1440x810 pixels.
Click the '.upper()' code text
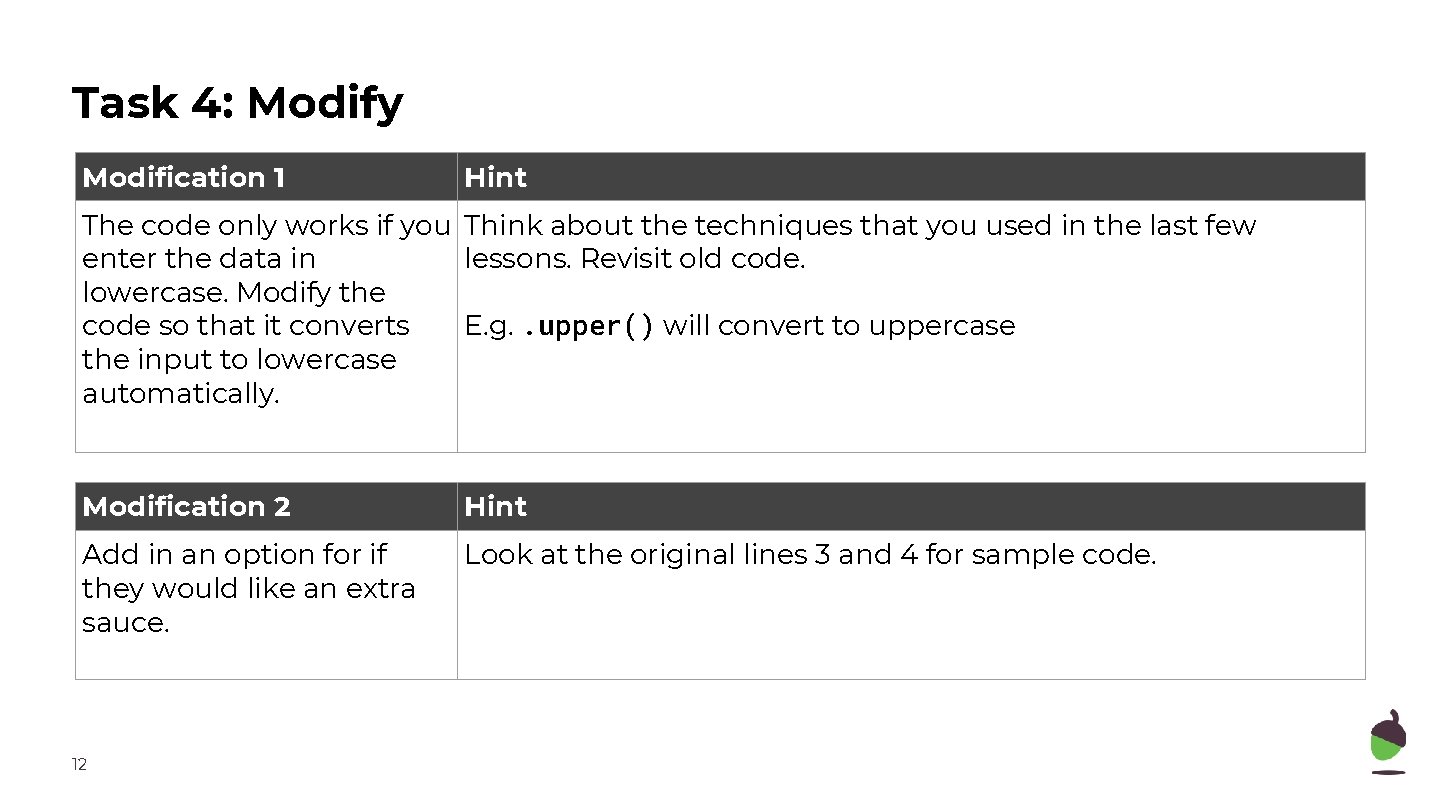tap(589, 327)
